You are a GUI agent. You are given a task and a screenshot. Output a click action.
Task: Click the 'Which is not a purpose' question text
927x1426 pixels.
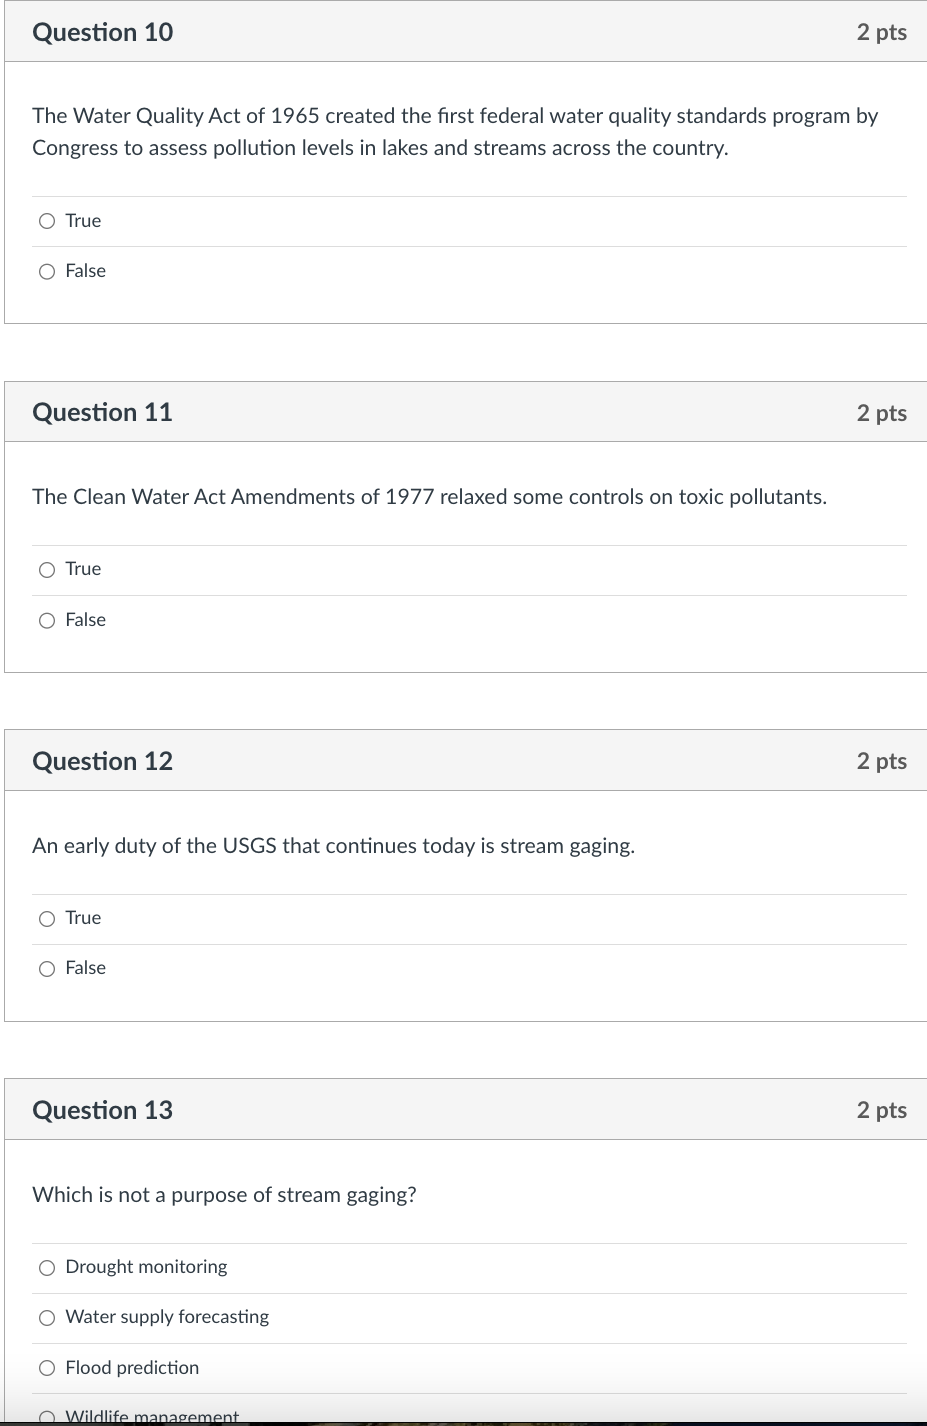coord(224,1195)
